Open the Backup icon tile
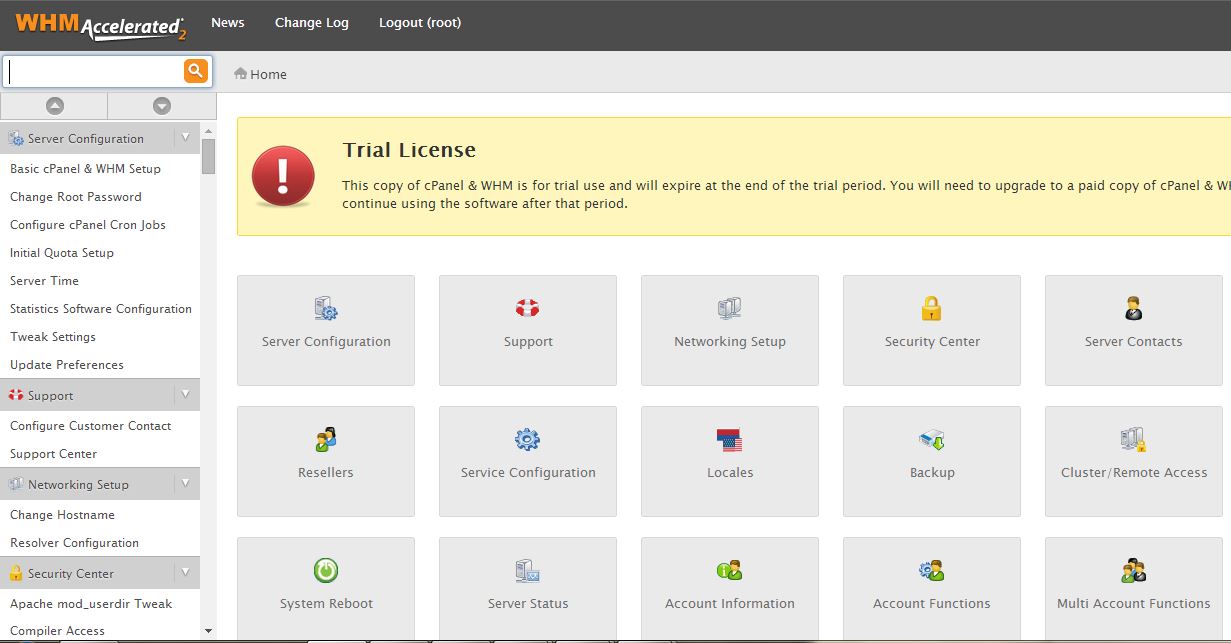 pyautogui.click(x=931, y=440)
